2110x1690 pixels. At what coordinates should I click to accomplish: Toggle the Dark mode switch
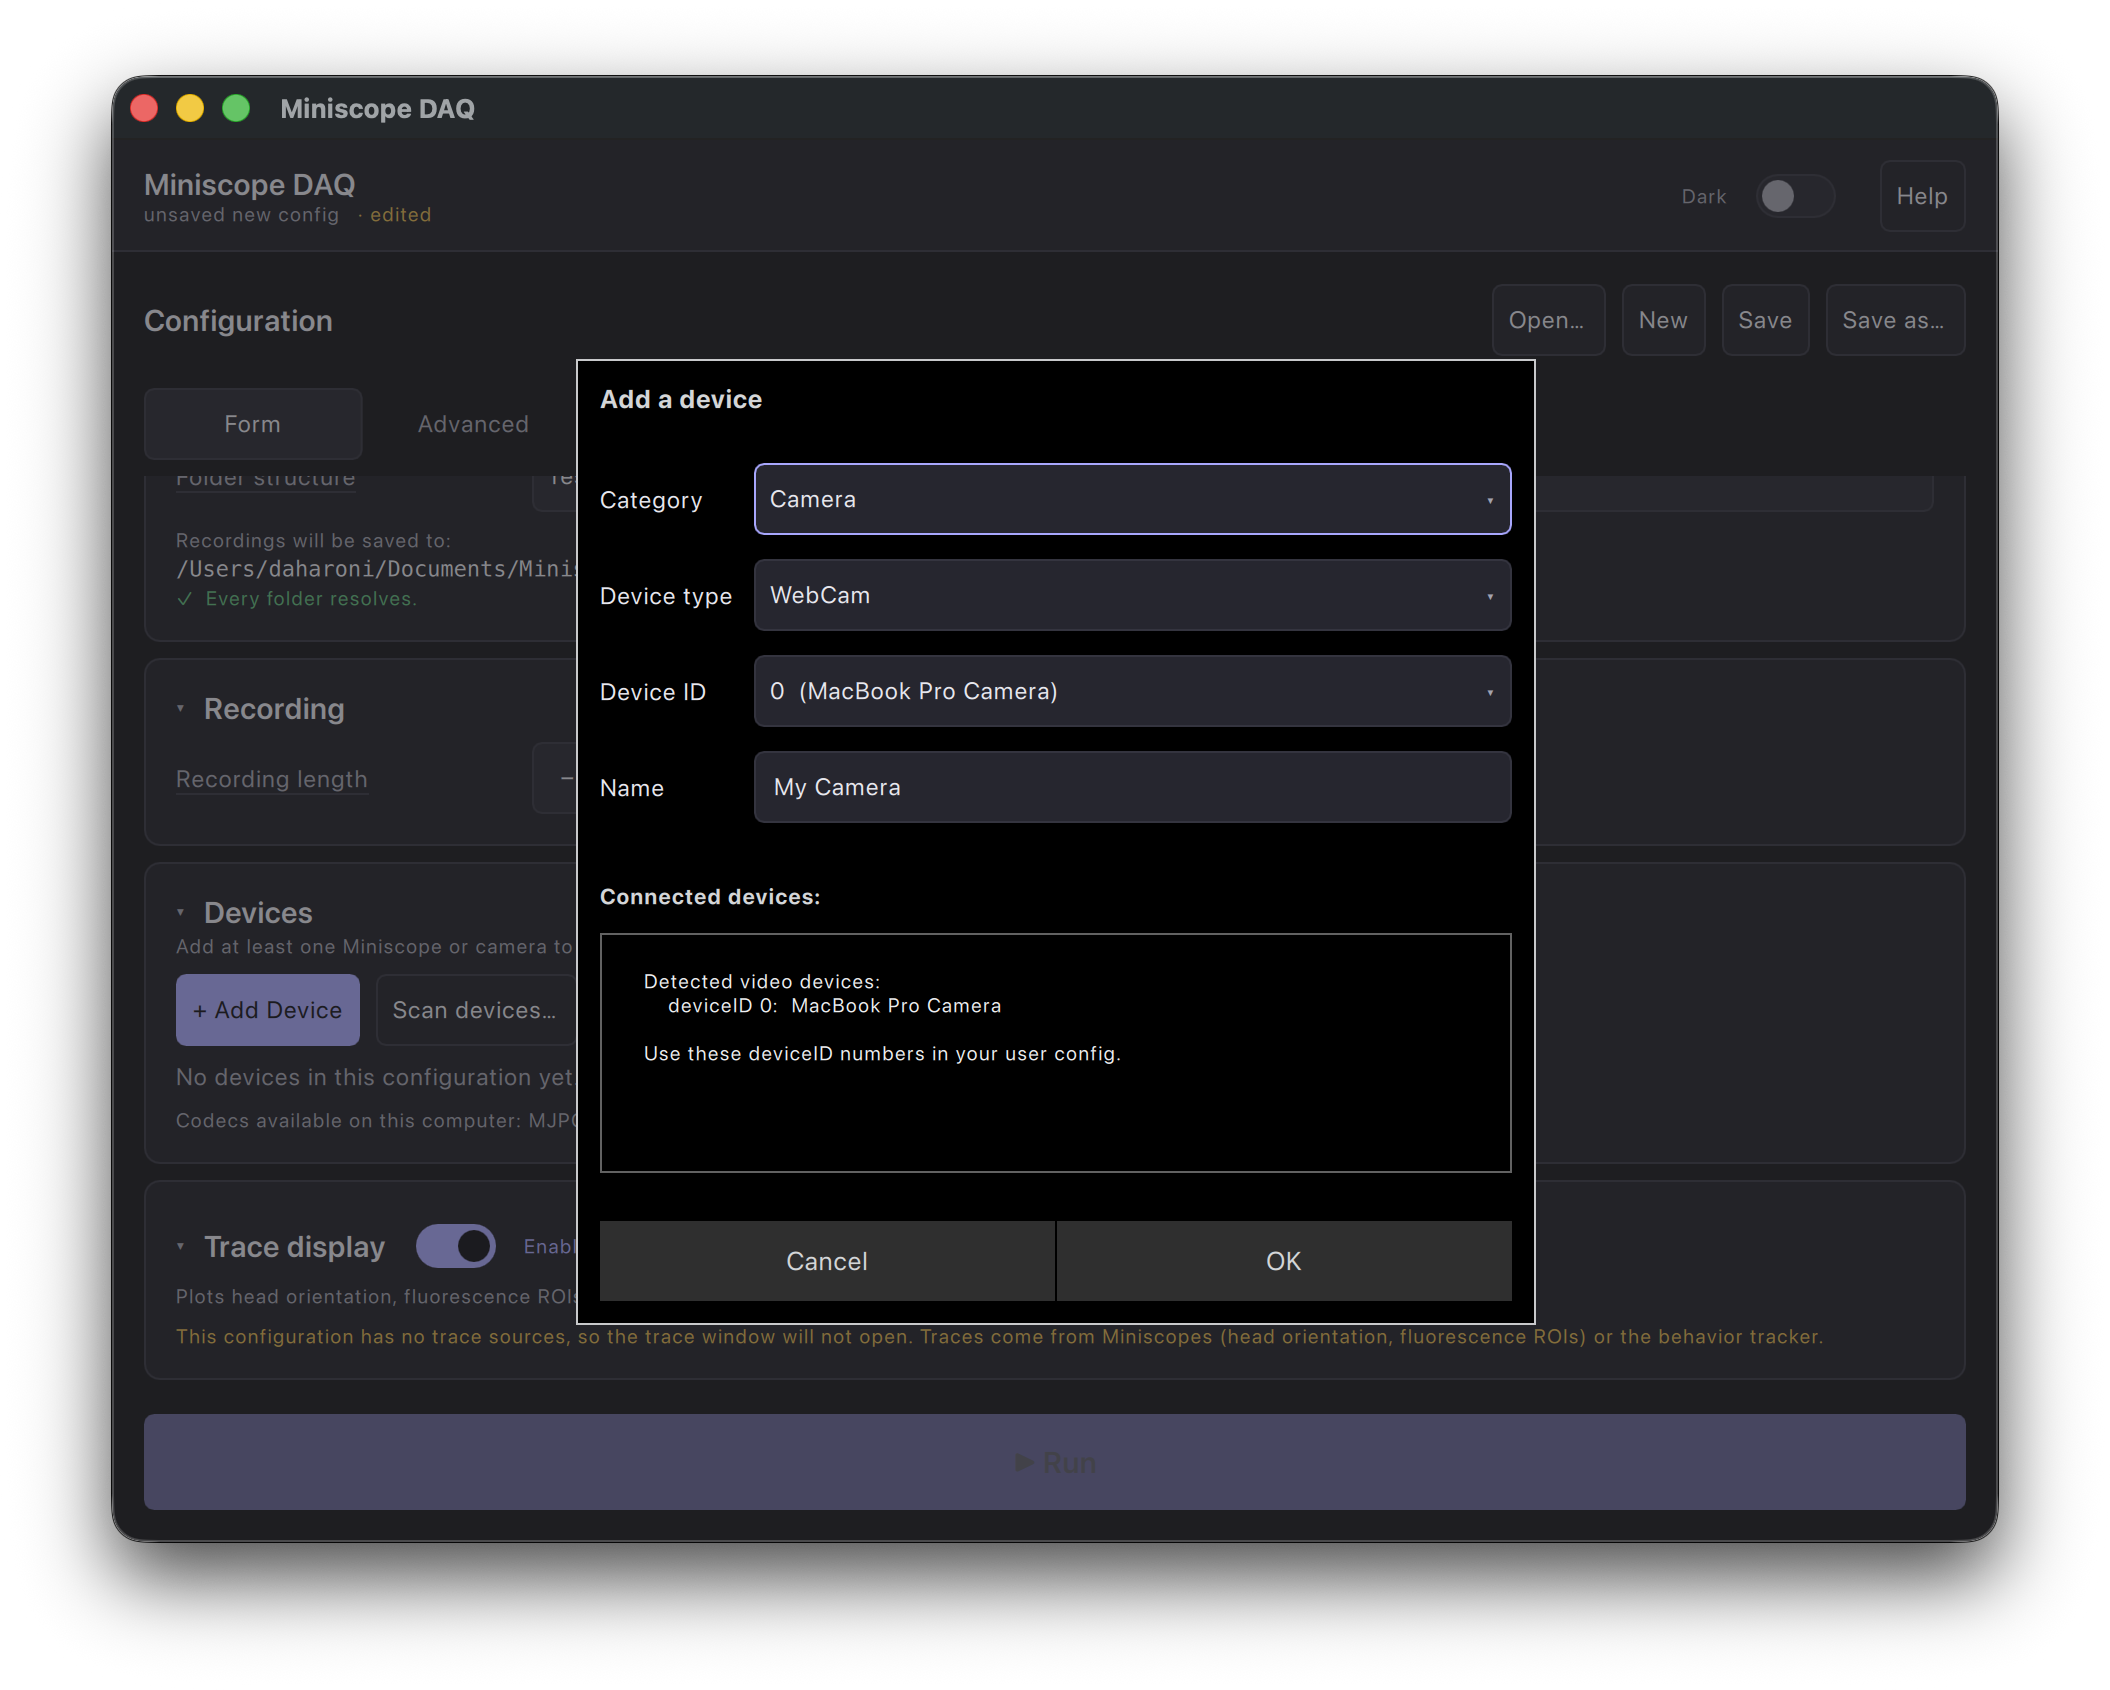click(1795, 196)
